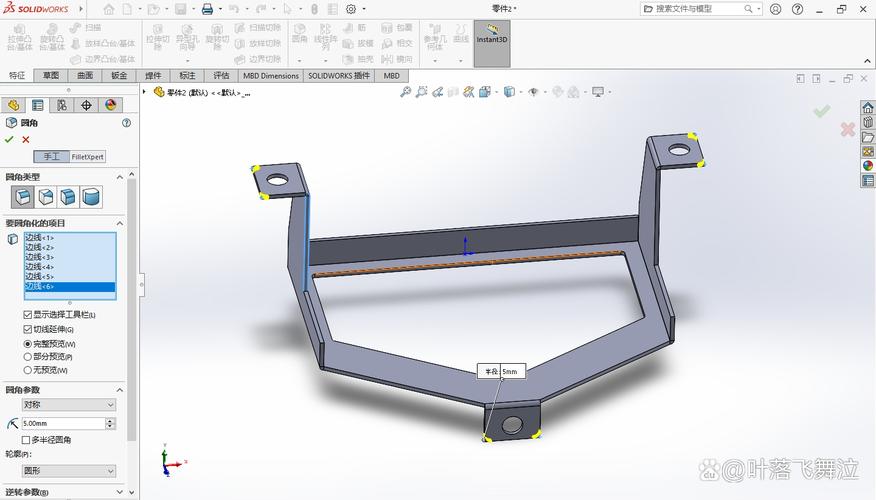The width and height of the screenshot is (876, 500).
Task: Select the 部分预览 radio button
Action: coord(28,357)
